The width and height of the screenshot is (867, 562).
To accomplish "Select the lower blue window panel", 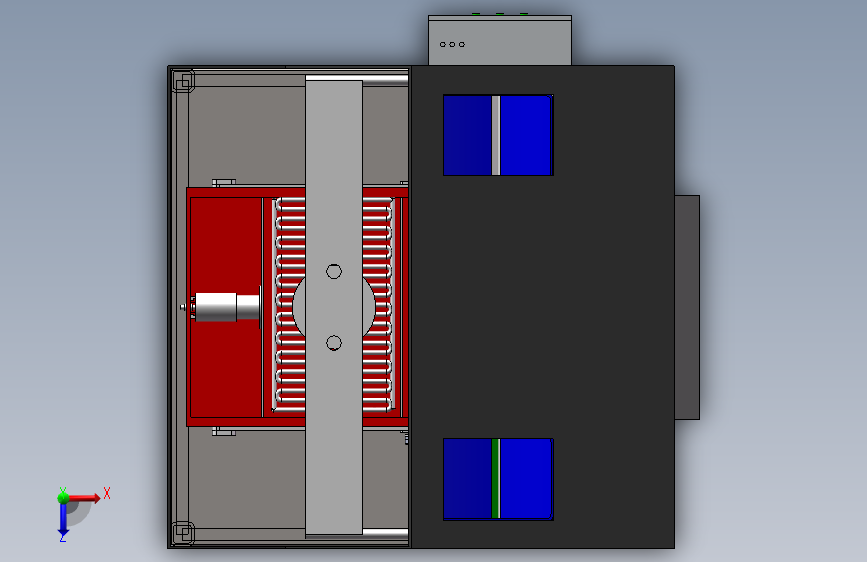I will pos(498,479).
